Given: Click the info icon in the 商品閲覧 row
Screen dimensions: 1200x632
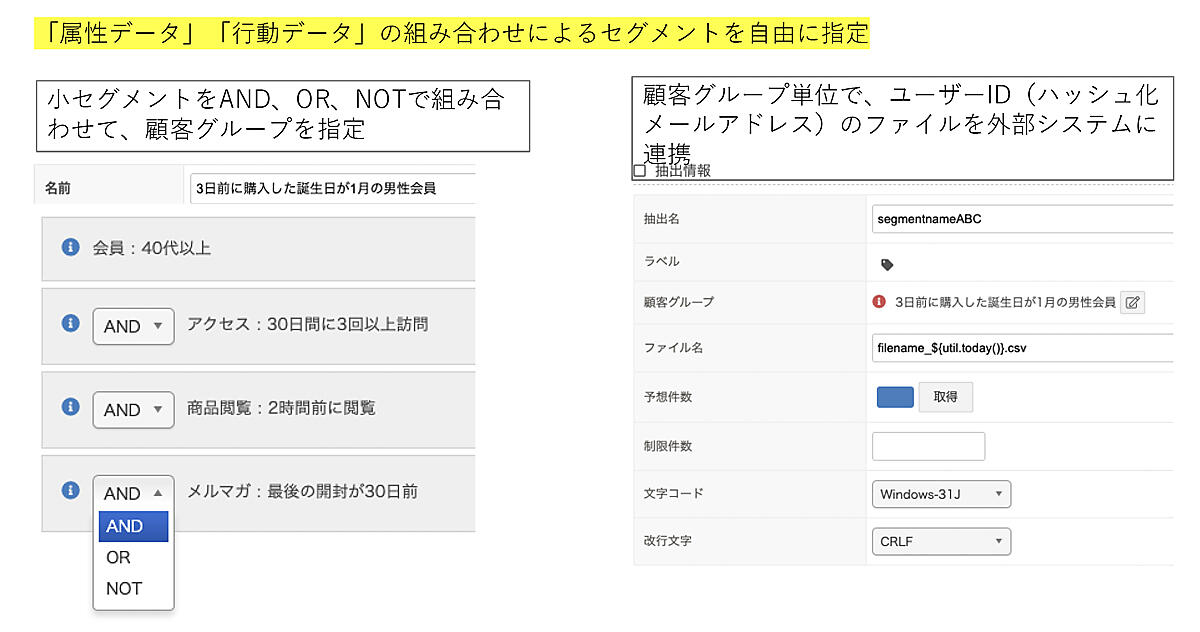Looking at the screenshot, I should pos(70,407).
